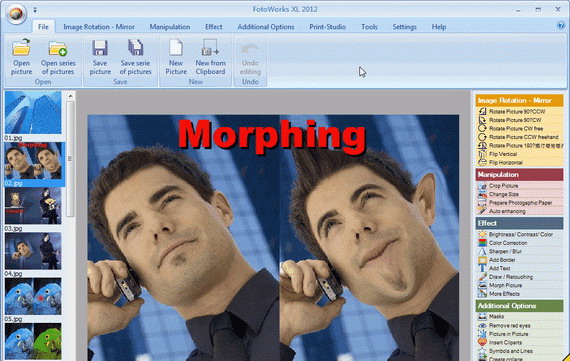Click the Rotate Picture CCW freehand icon
This screenshot has height=361, width=570.
click(x=482, y=137)
